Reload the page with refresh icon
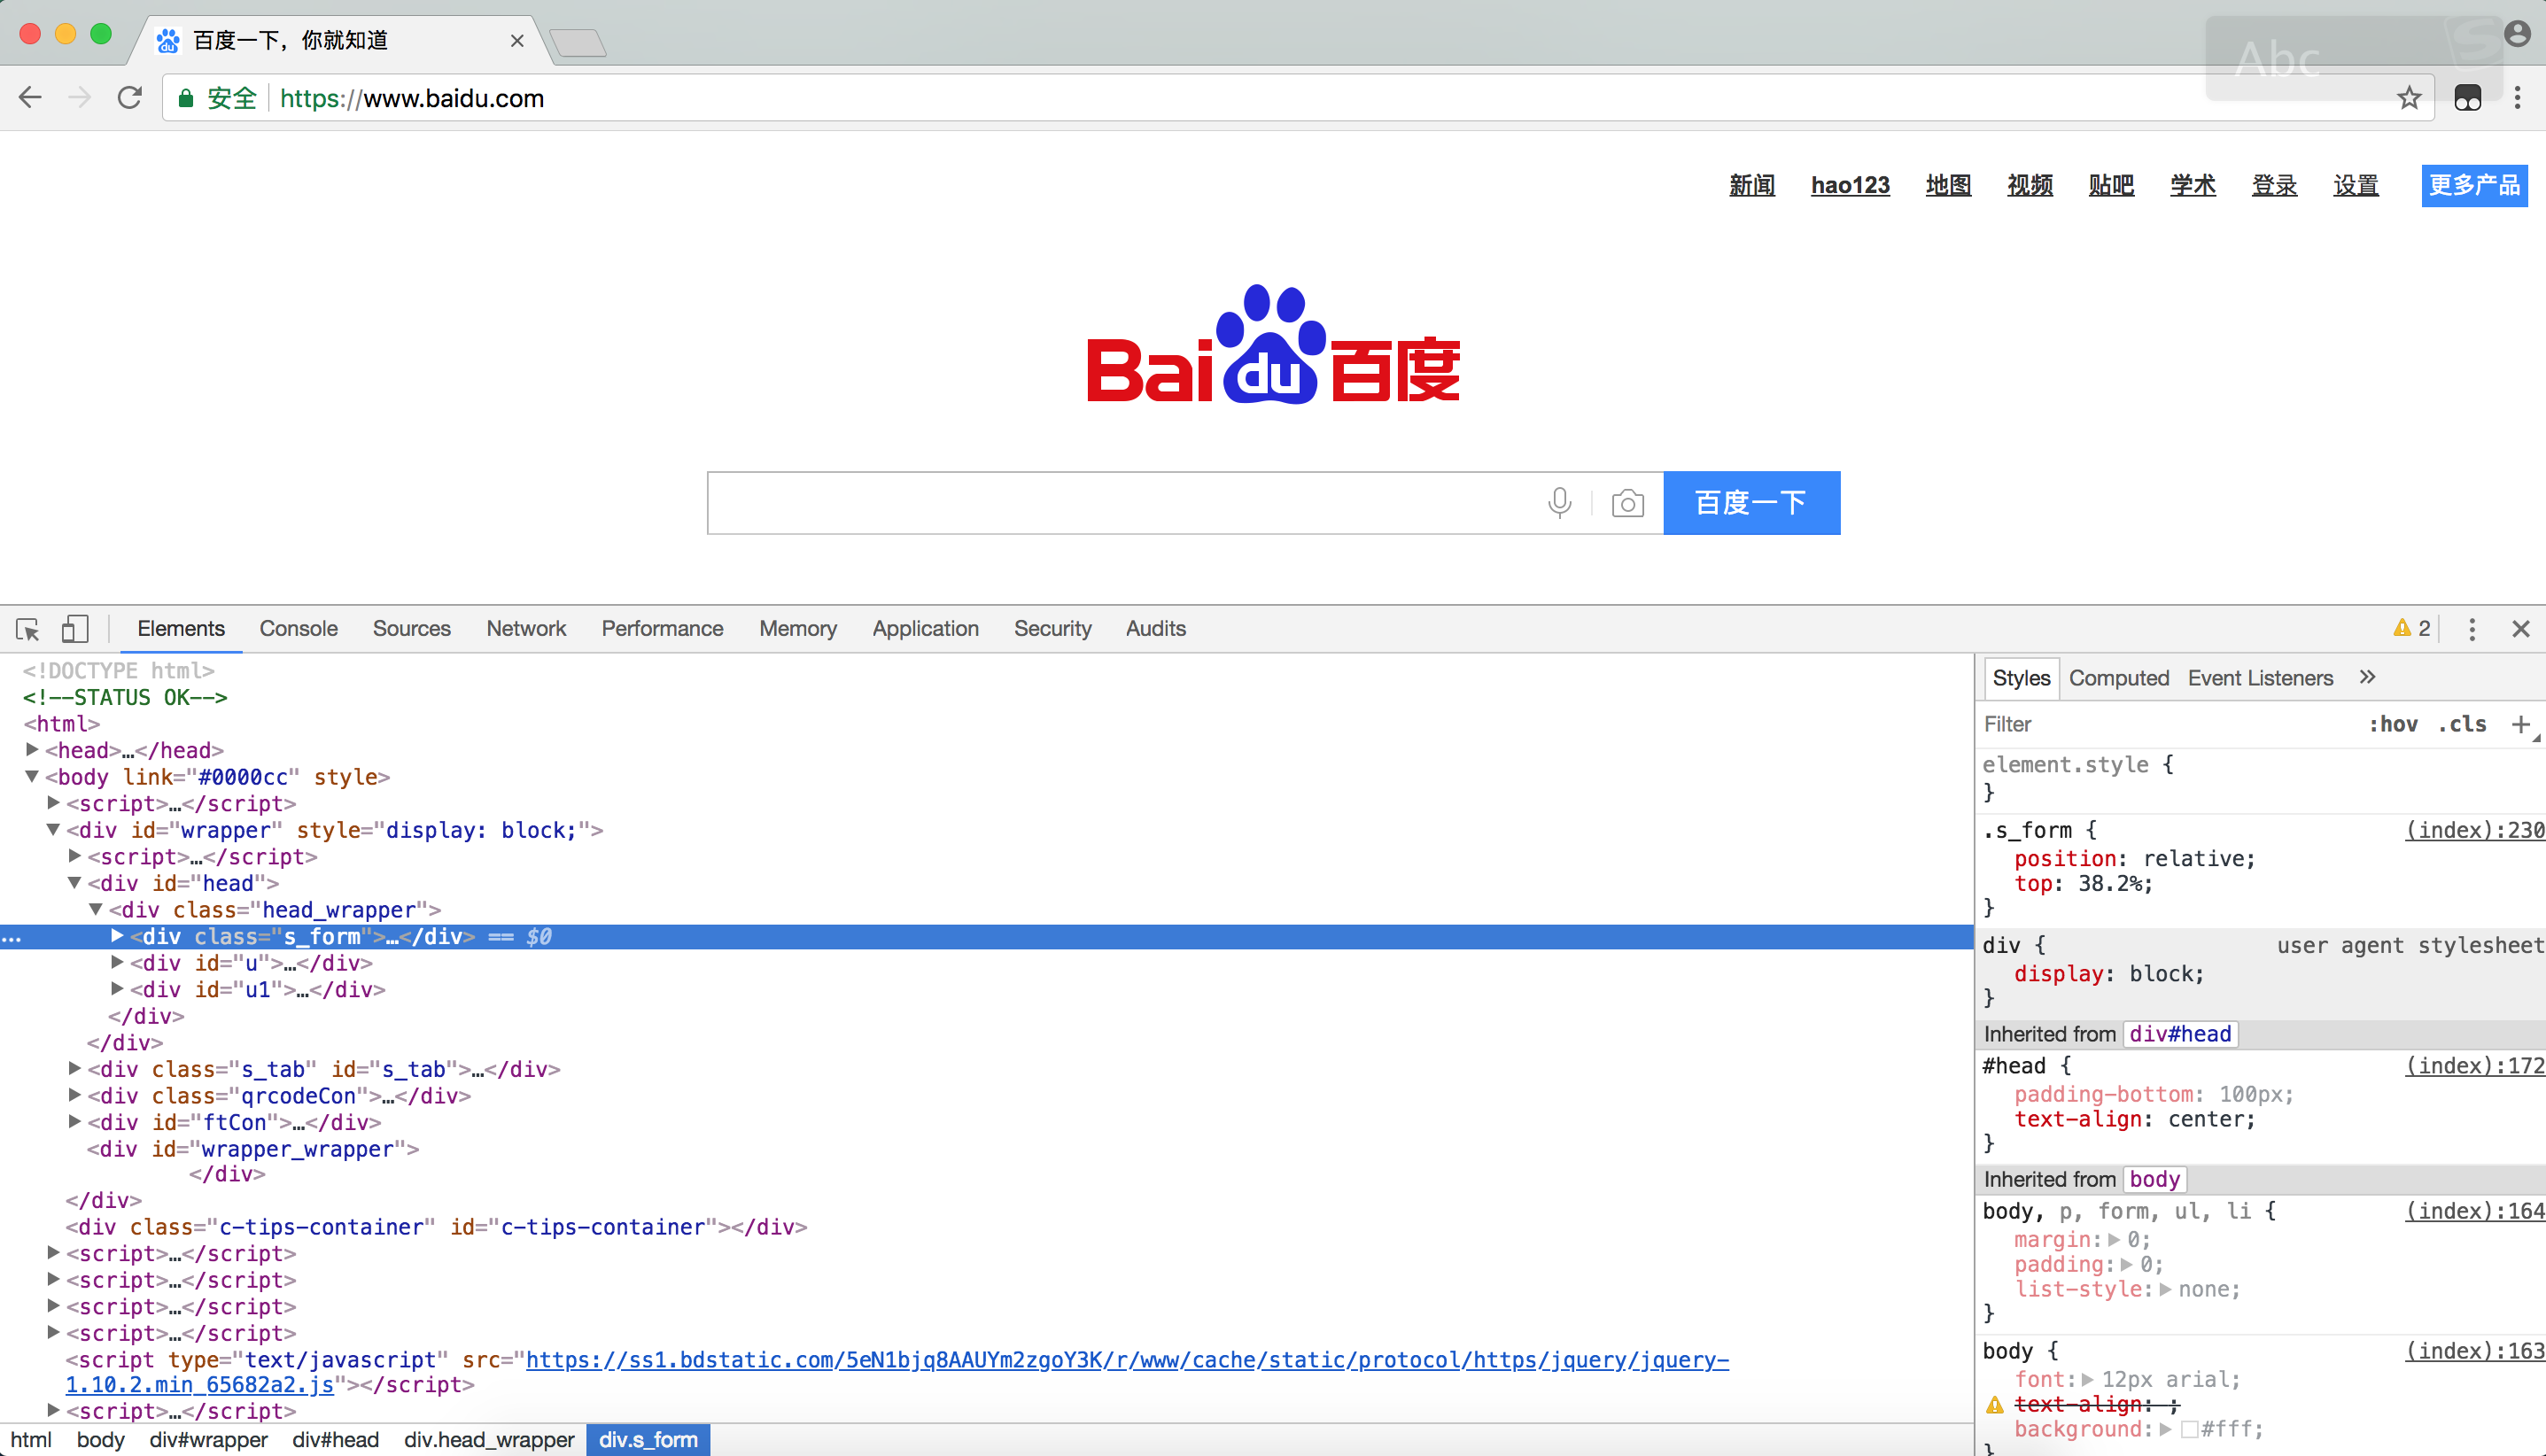 coord(130,98)
